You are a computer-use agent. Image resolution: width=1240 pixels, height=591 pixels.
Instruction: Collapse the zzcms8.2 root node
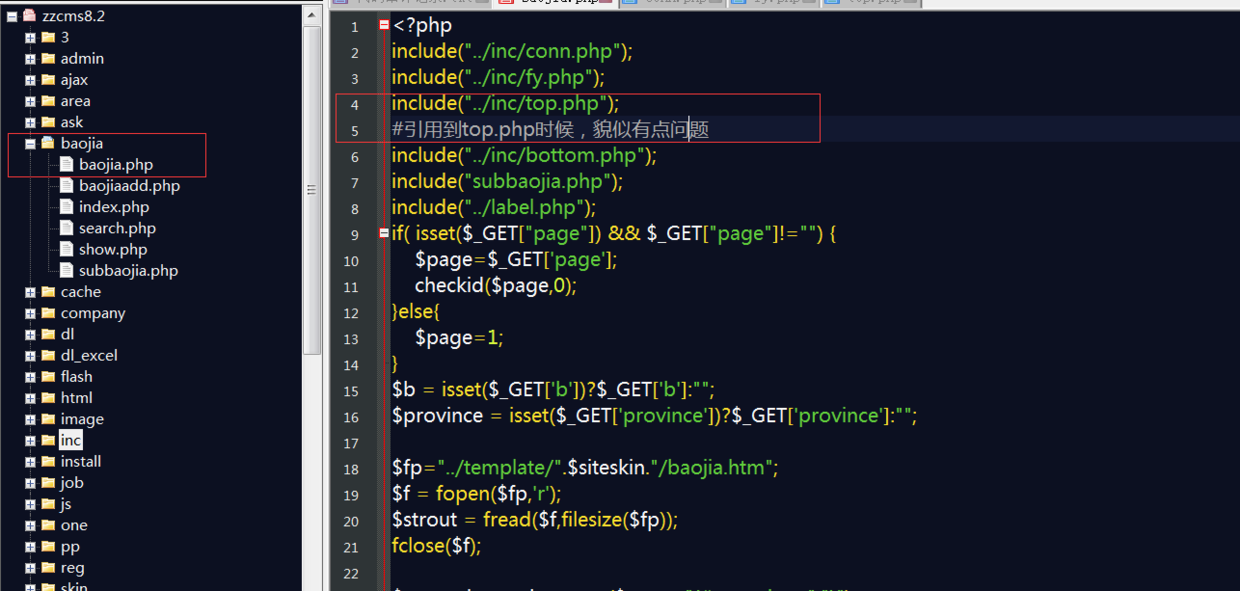[12, 16]
